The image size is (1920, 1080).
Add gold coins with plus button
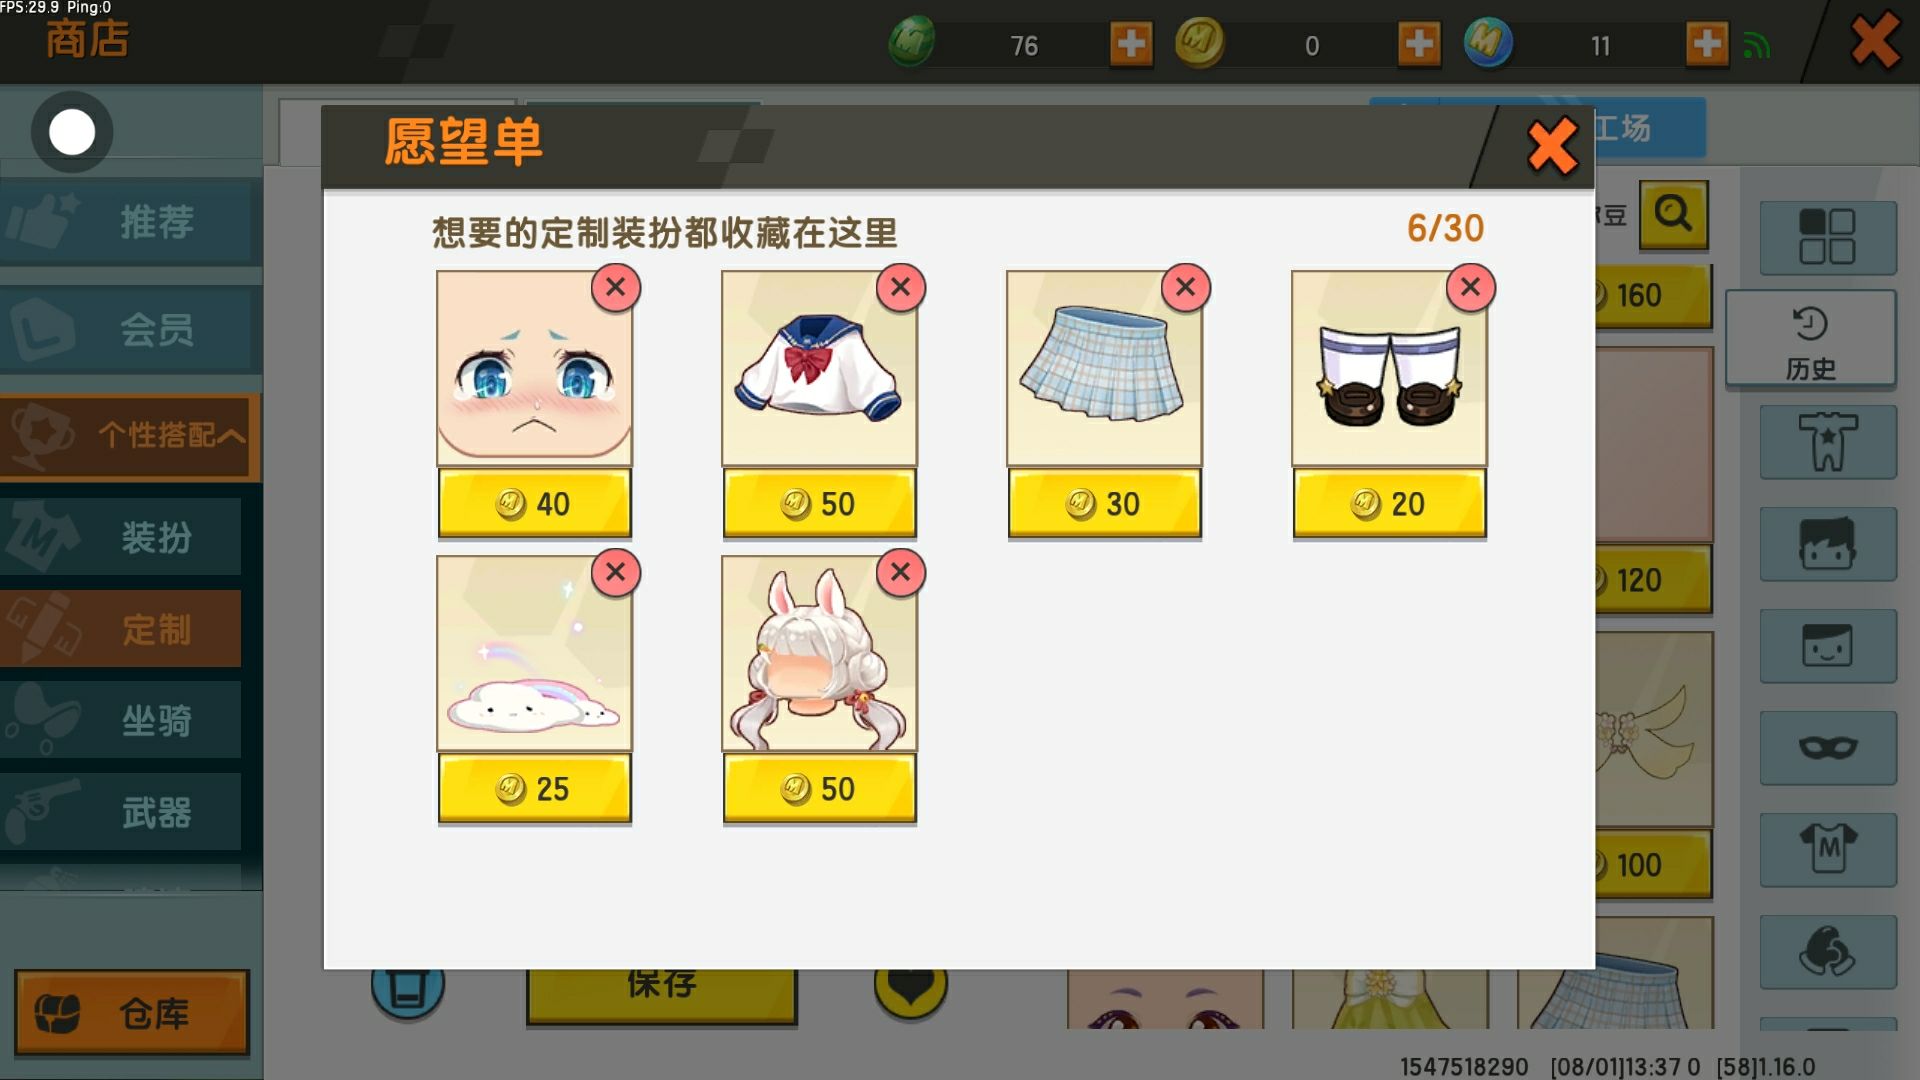[1419, 44]
